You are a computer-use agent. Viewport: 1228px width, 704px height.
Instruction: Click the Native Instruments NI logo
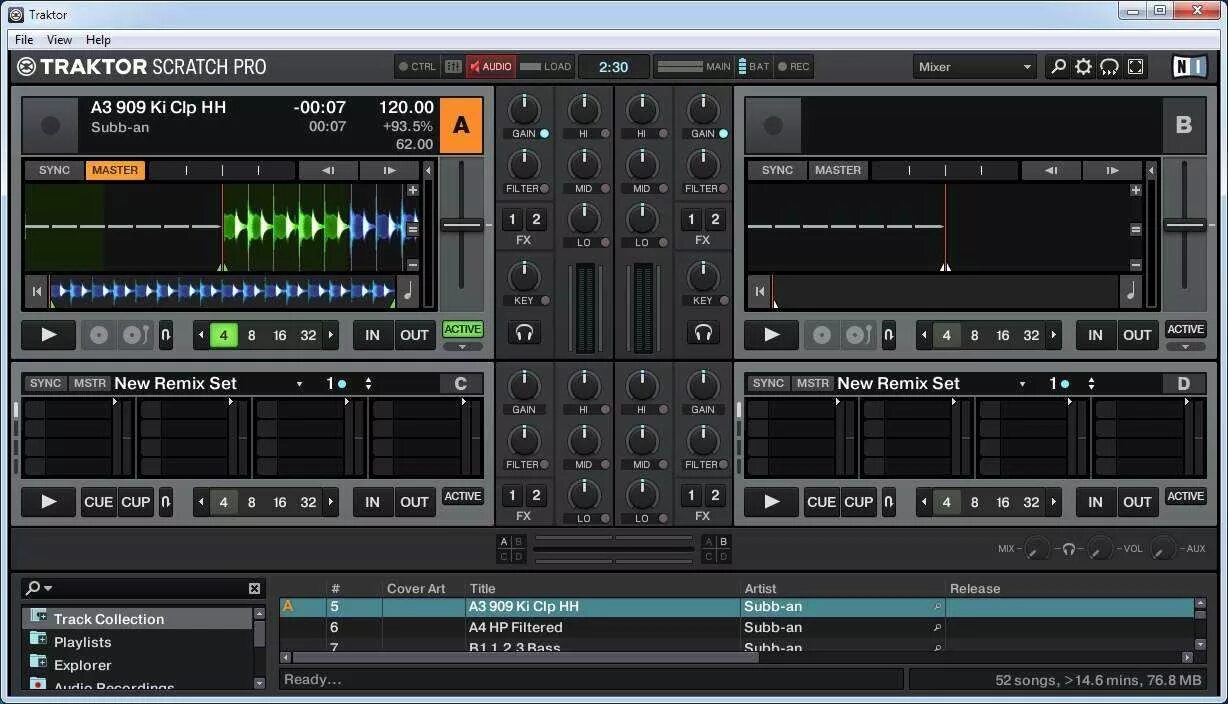[1189, 67]
